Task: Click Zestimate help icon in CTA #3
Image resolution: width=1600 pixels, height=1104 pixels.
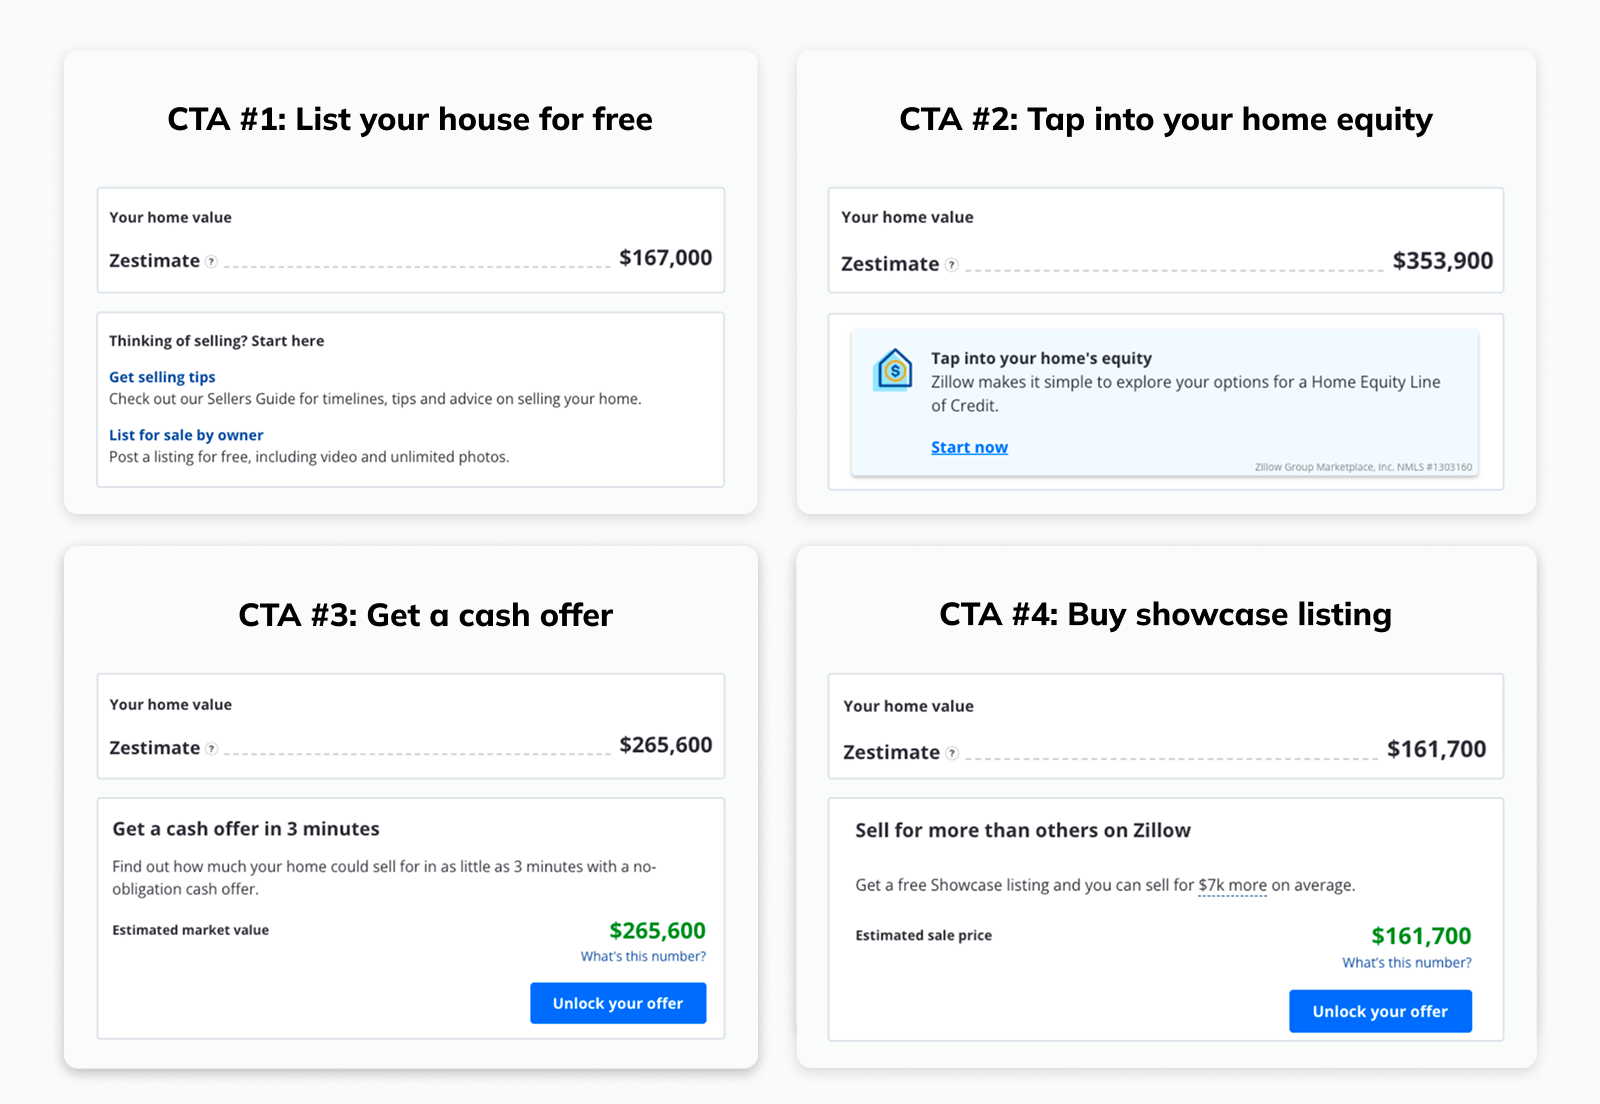Action: [211, 749]
